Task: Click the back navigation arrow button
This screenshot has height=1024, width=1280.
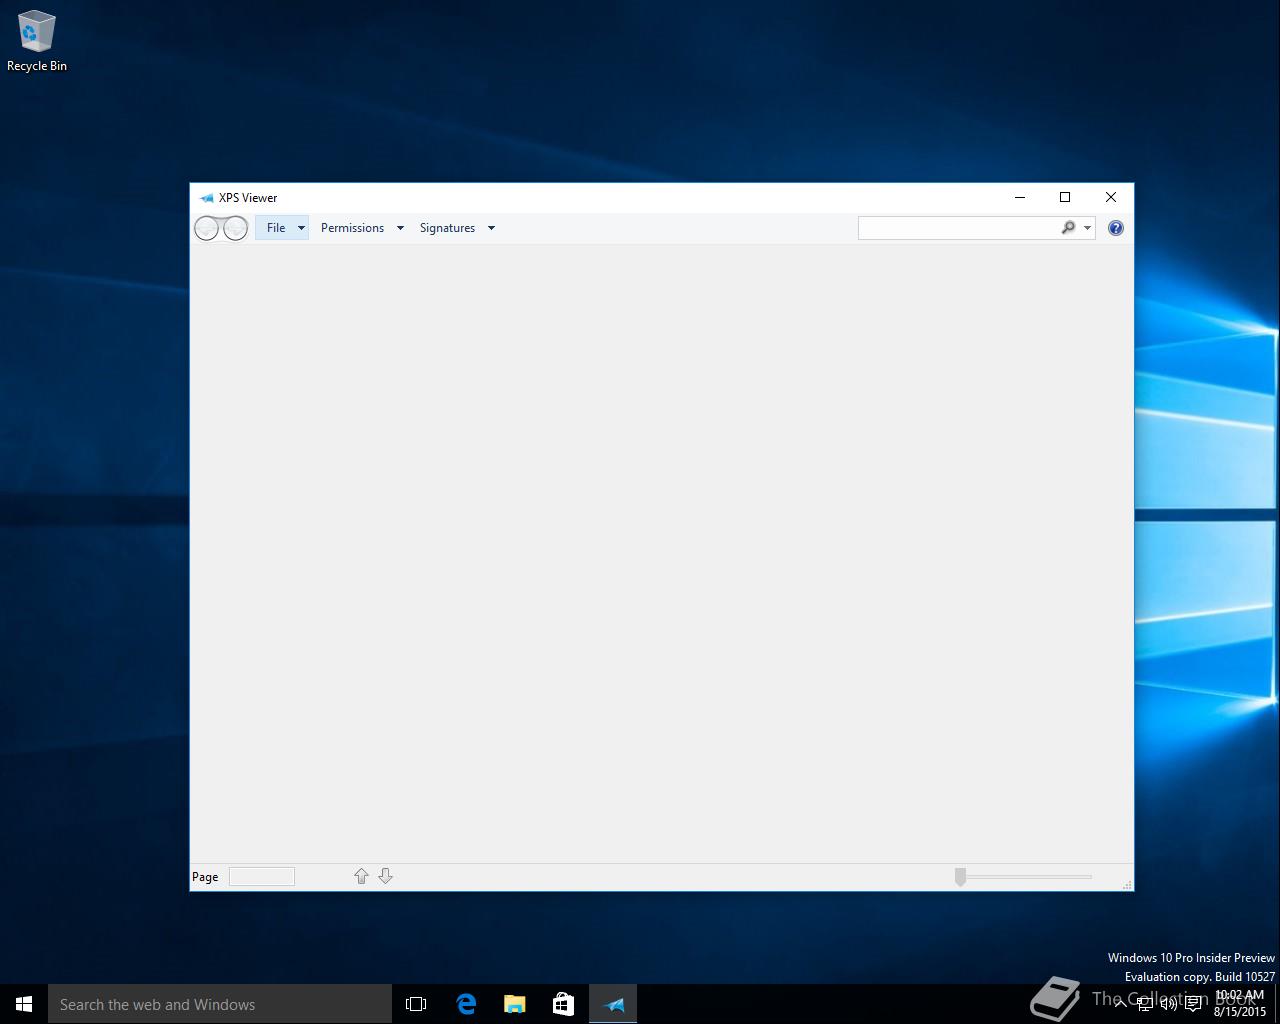Action: click(x=207, y=229)
